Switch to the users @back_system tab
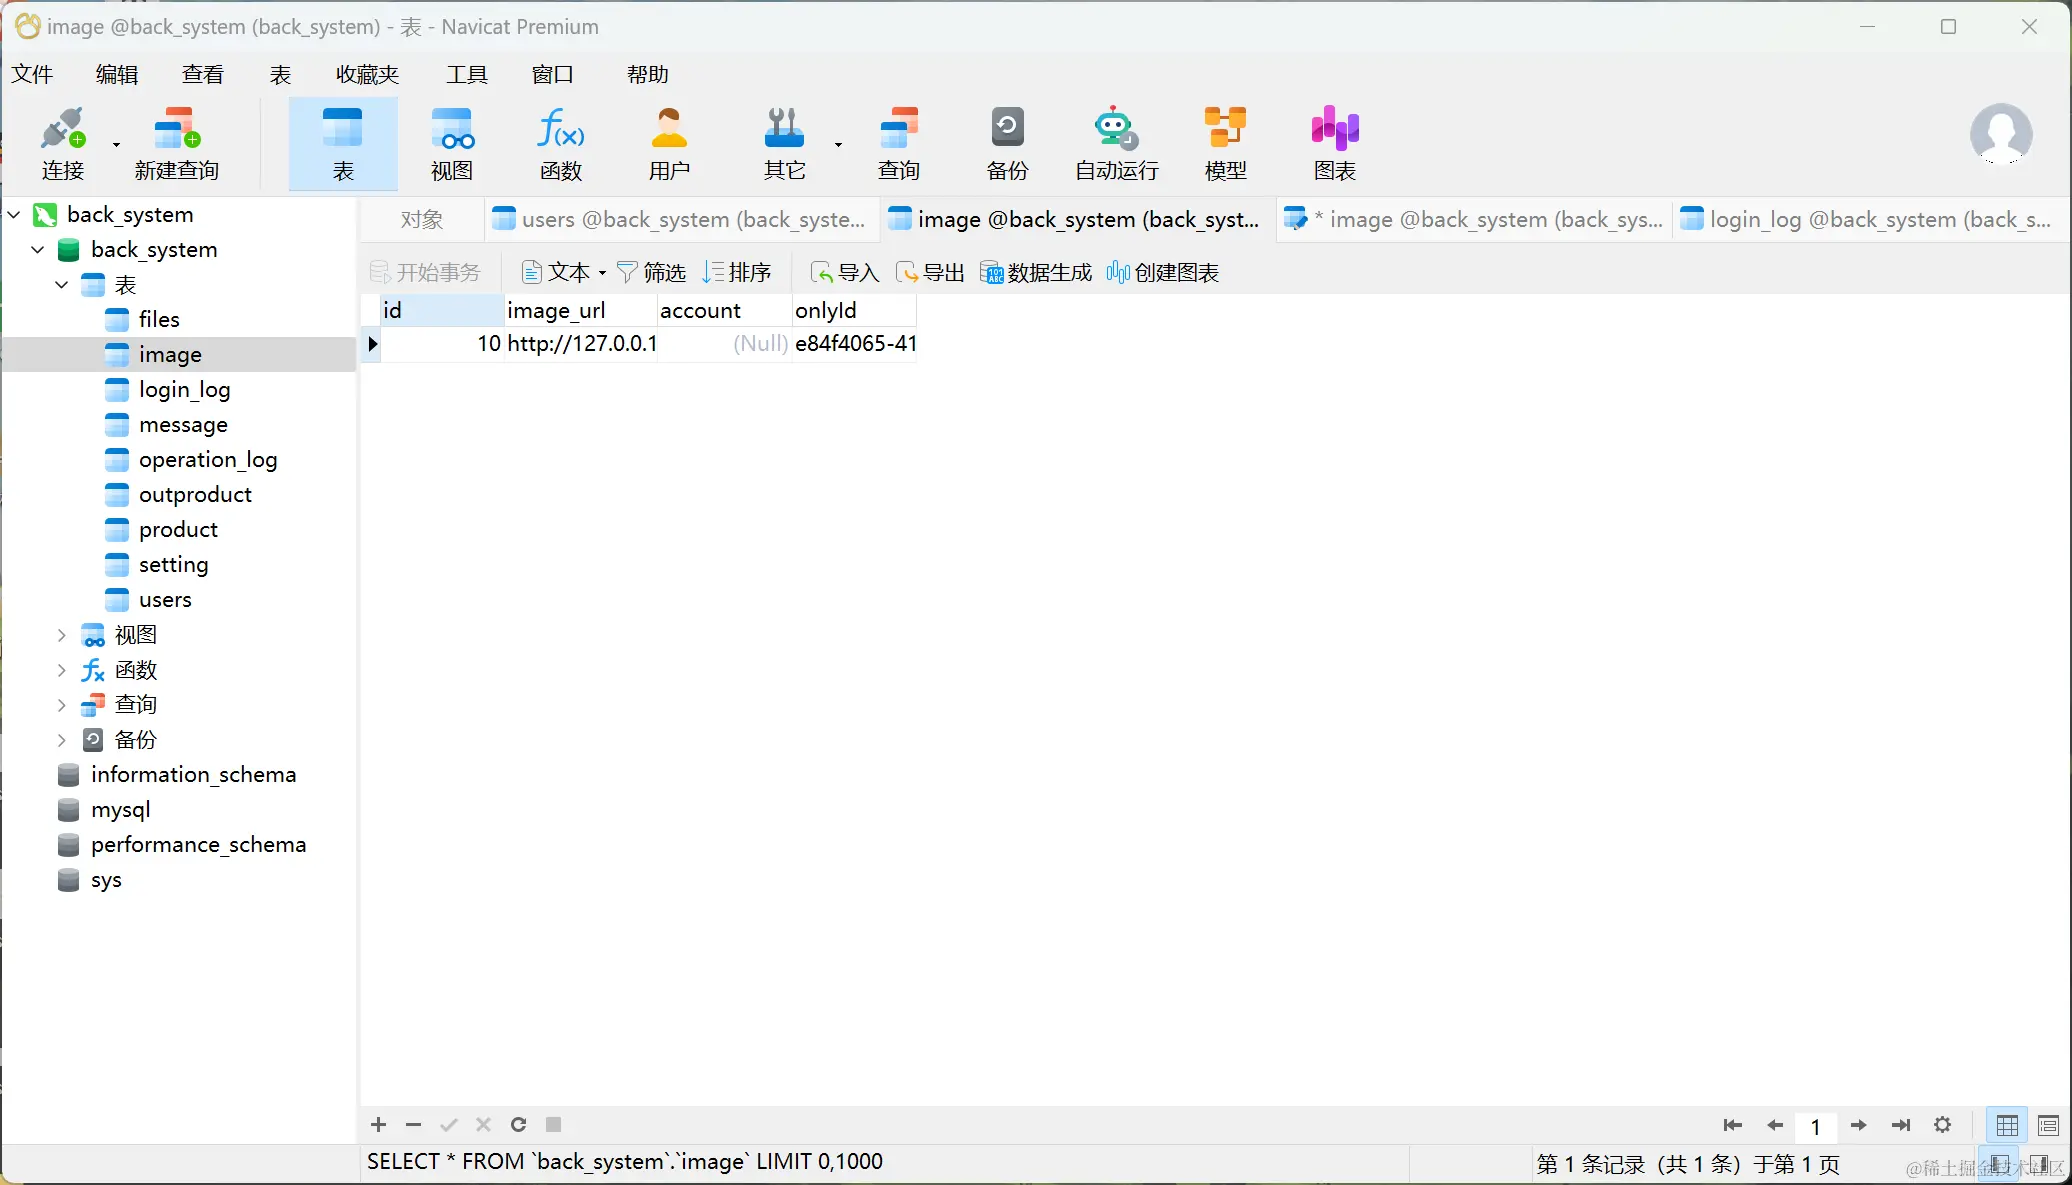The image size is (2072, 1185). [x=680, y=219]
